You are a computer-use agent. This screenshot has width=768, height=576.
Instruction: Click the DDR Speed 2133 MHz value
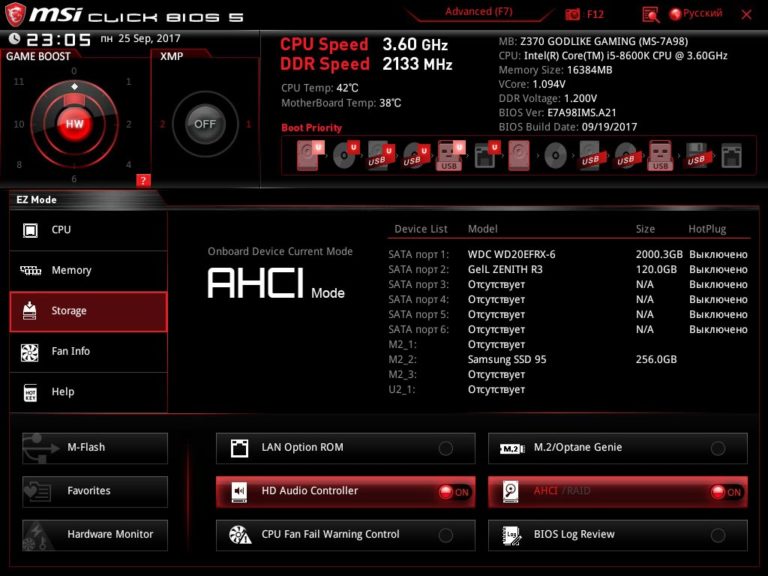click(417, 64)
